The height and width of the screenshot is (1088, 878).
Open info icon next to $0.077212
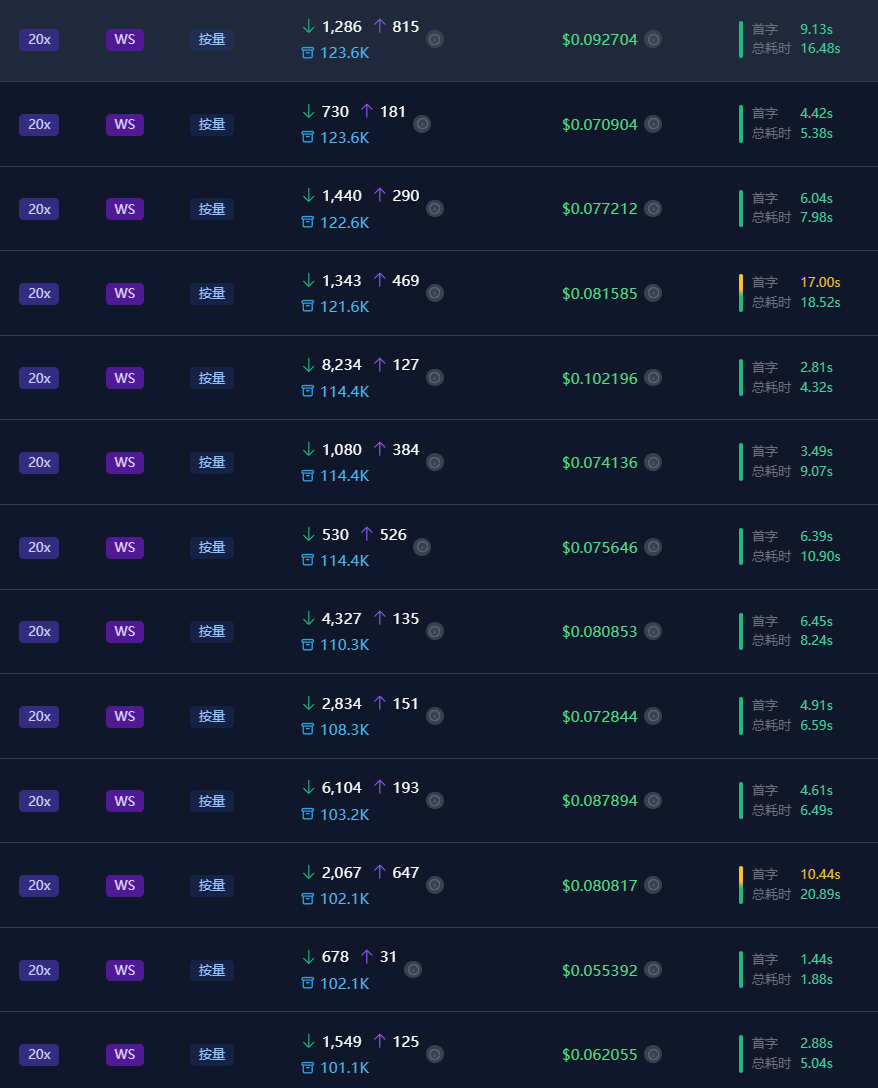pos(652,209)
